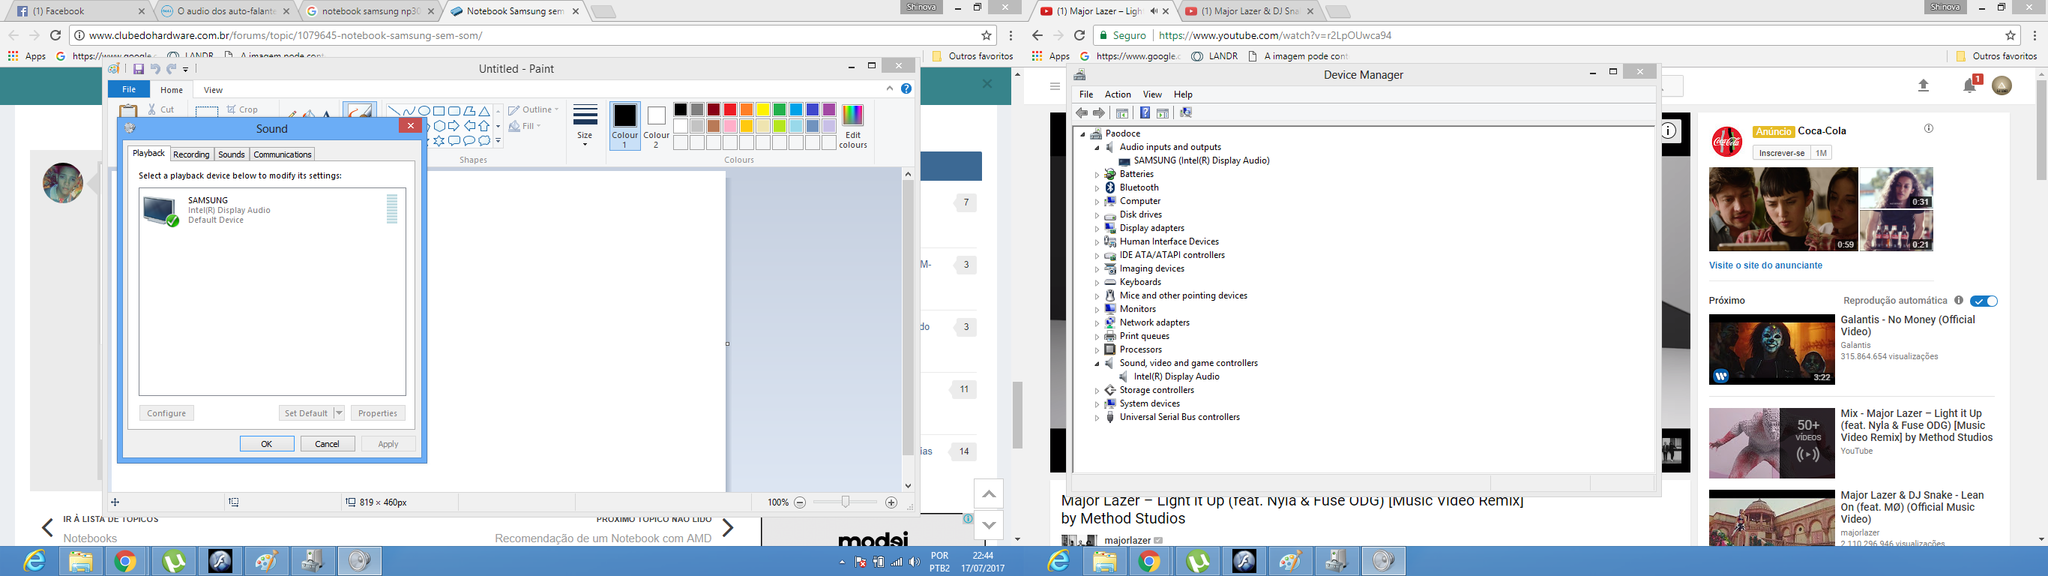Open Customize Quick Access Toolbar dropdown in Paint
2048x576 pixels.
pyautogui.click(x=186, y=69)
